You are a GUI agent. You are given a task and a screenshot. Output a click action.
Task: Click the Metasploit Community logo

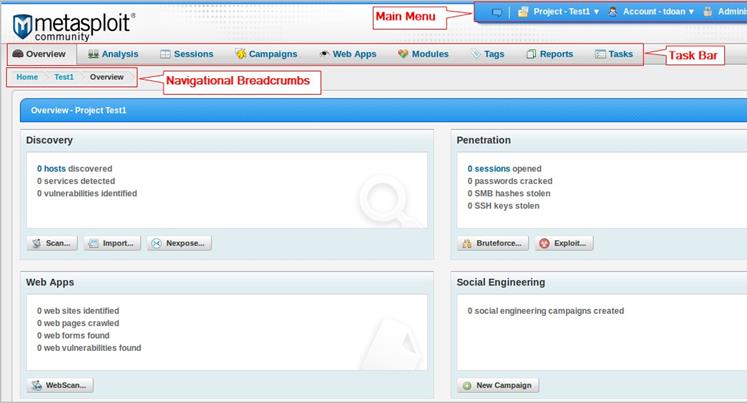pyautogui.click(x=73, y=27)
